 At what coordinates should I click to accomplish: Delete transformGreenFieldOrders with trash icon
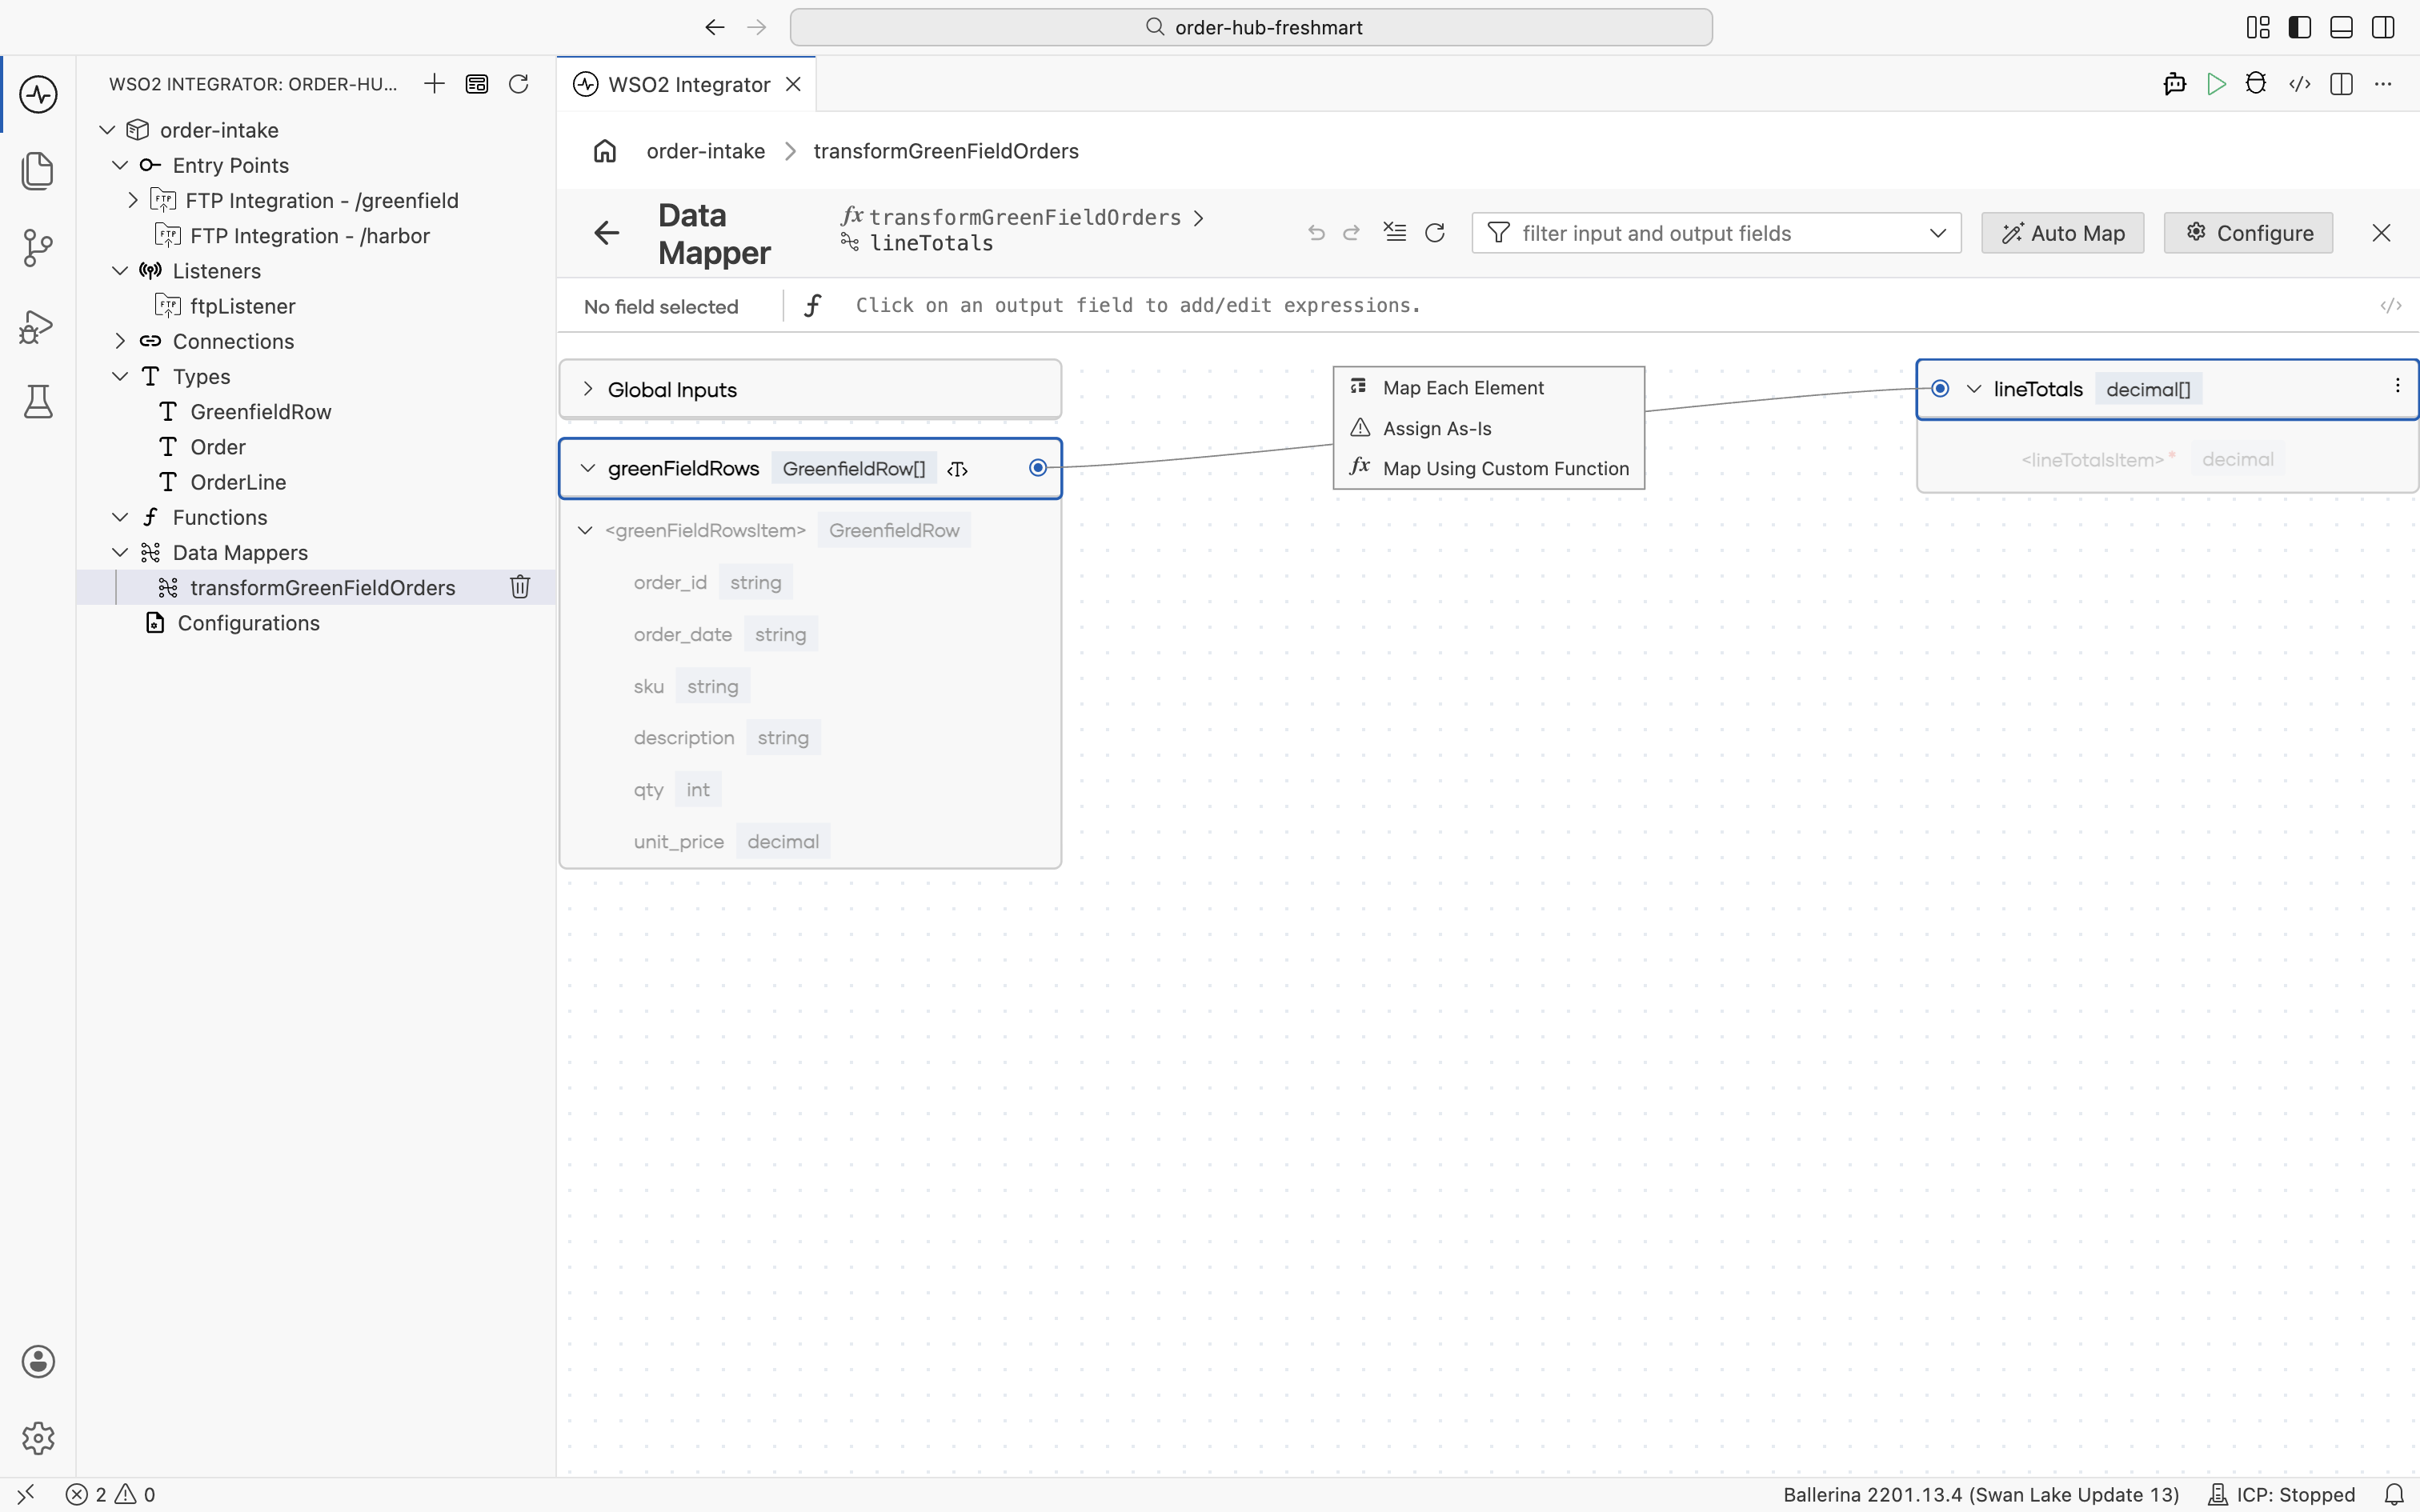520,587
